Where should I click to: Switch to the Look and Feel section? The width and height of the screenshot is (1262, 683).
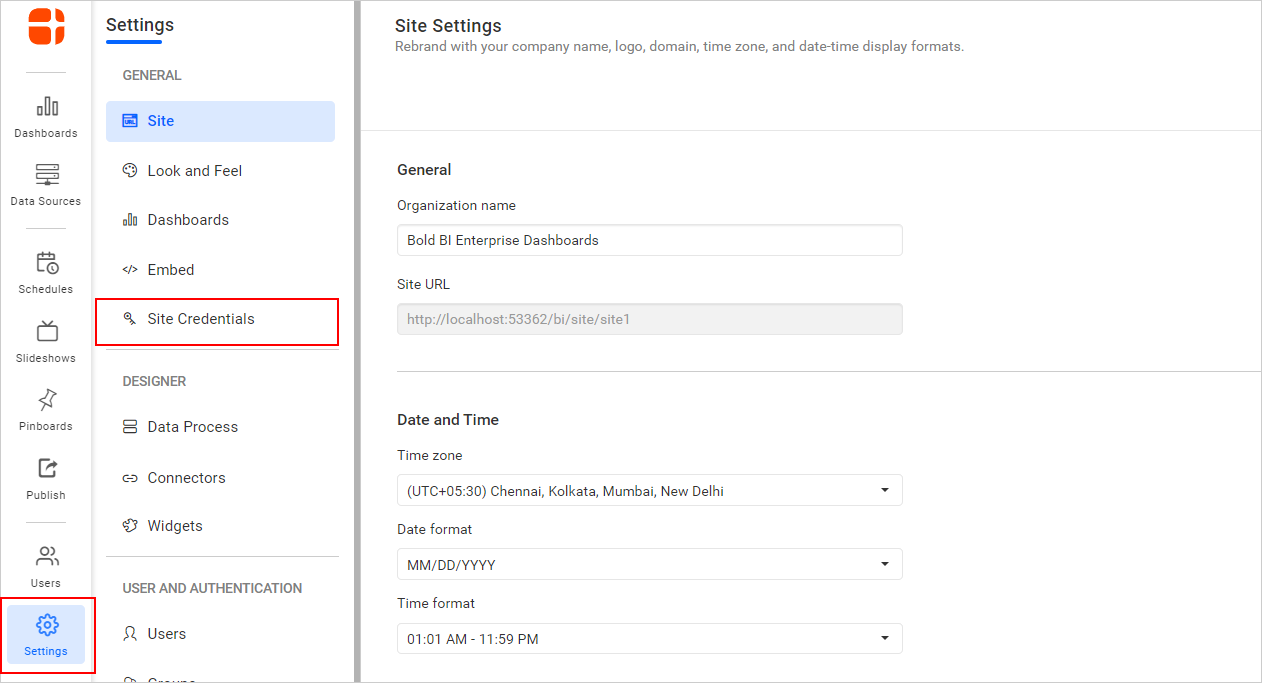click(x=194, y=170)
